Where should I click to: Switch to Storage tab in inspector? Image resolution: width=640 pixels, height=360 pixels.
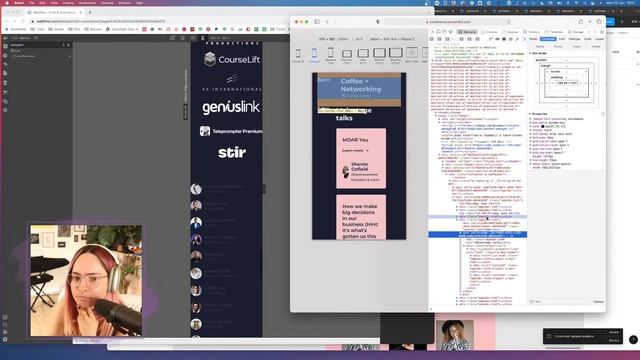tap(576, 32)
